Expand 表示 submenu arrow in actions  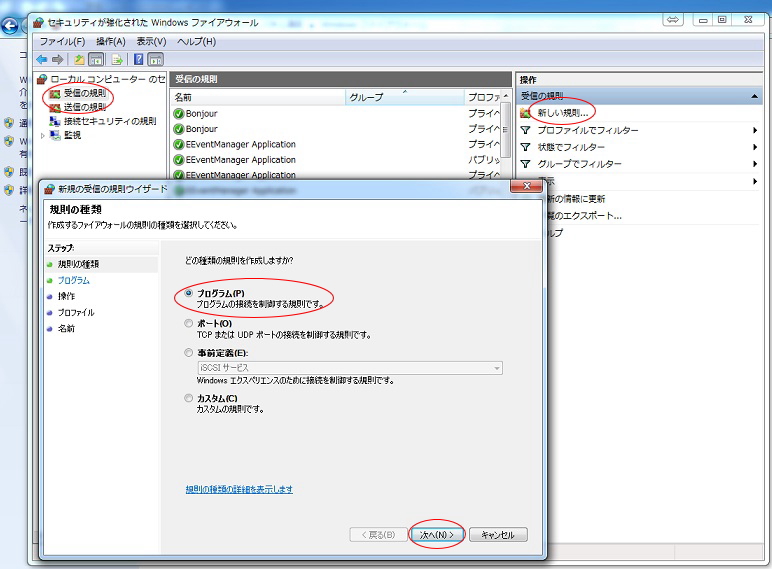click(x=755, y=182)
